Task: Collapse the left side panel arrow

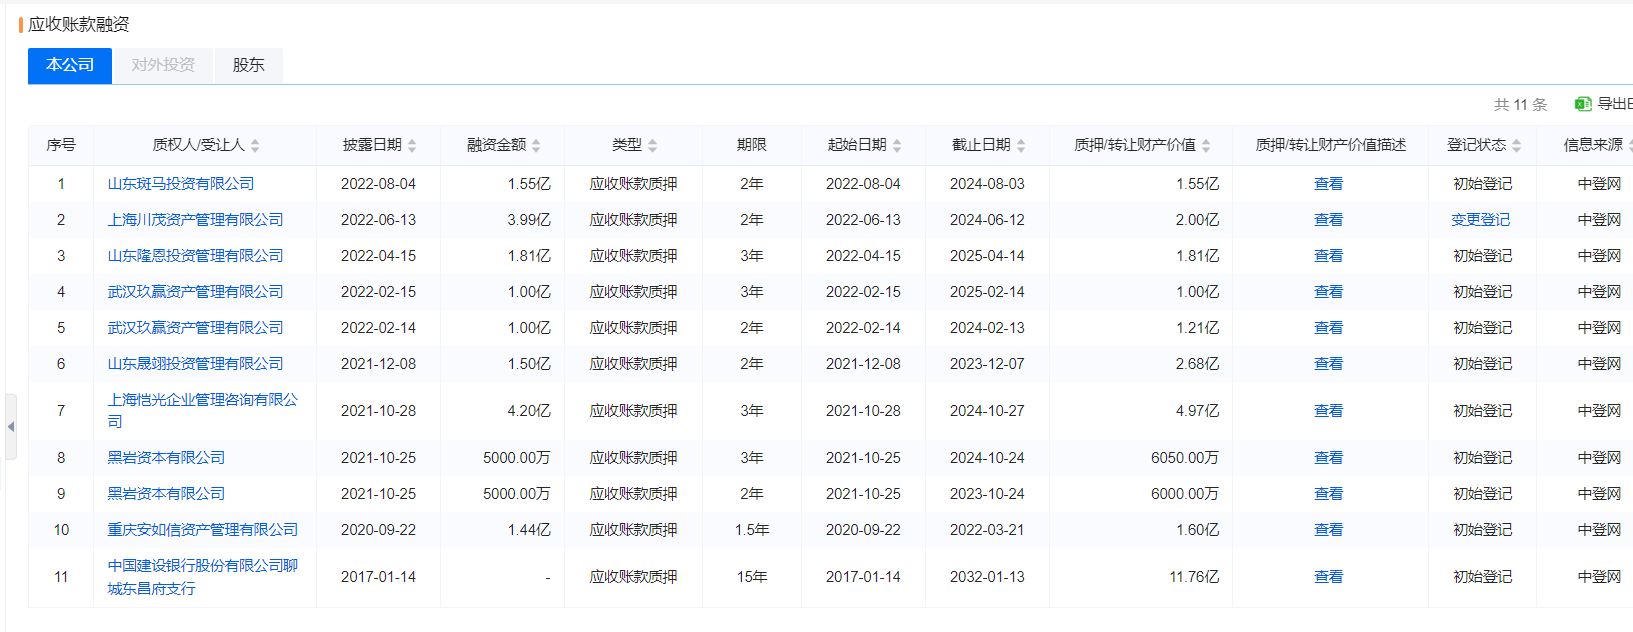Action: (x=10, y=427)
